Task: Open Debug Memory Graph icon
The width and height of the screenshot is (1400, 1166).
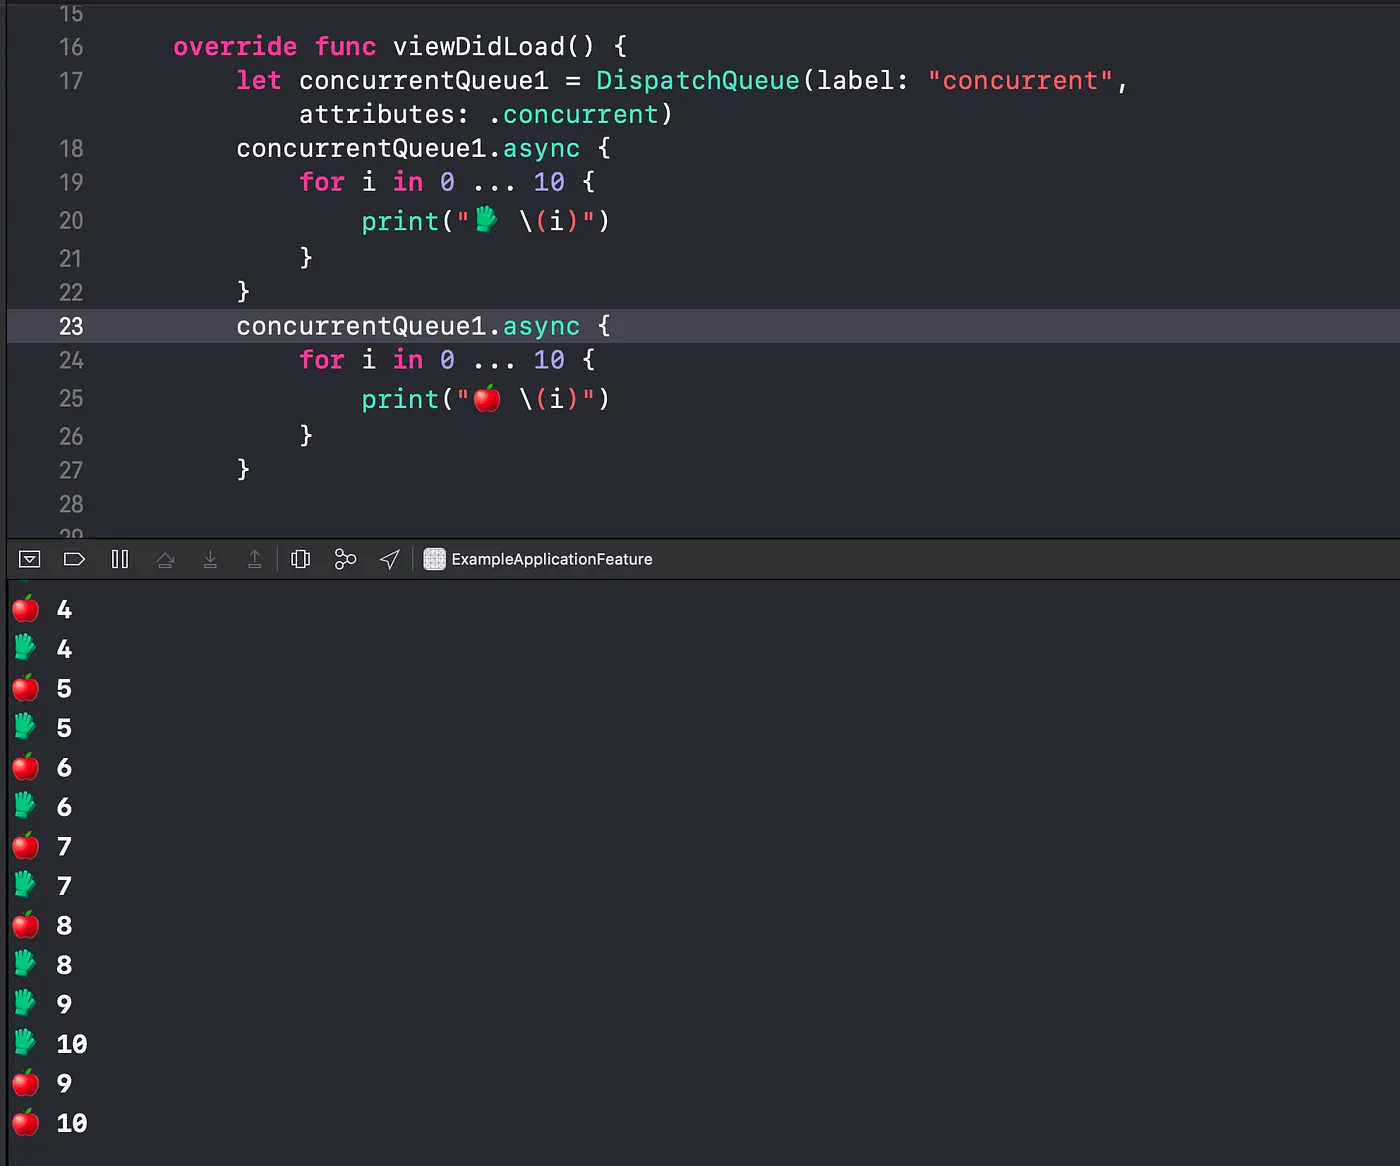Action: [345, 559]
